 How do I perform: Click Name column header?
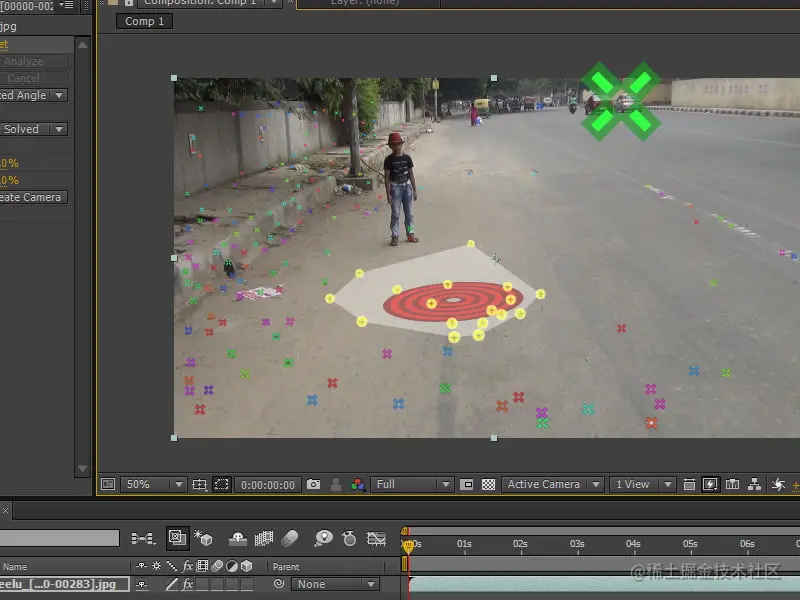pos(15,566)
